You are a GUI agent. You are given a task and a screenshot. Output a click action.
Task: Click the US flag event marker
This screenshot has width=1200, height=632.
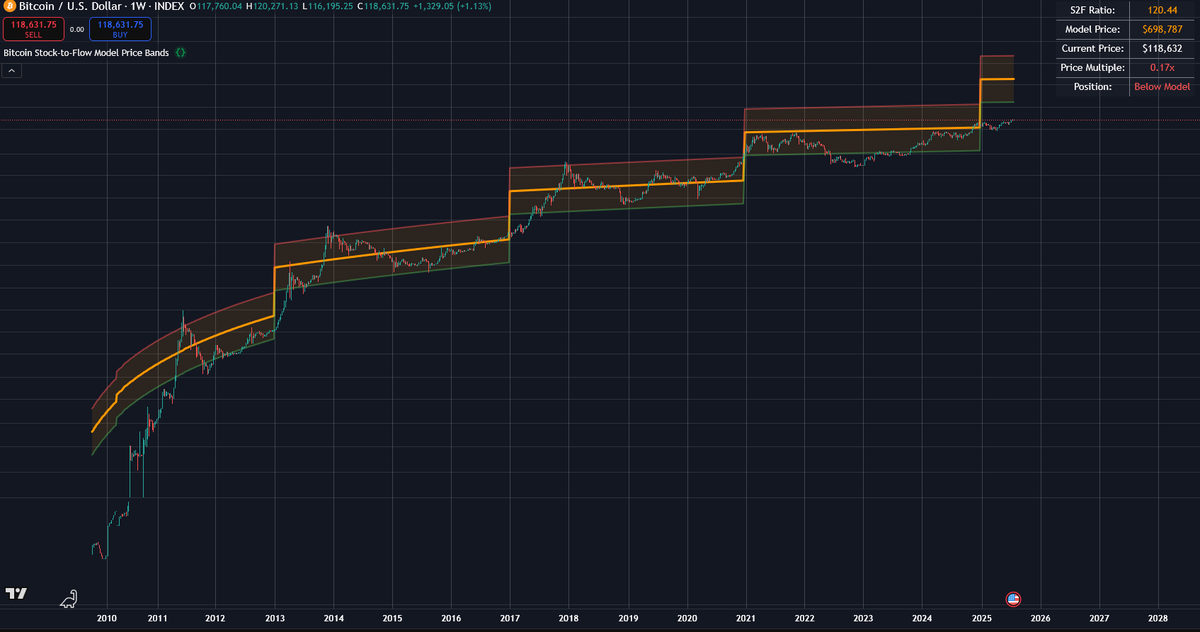point(1013,599)
